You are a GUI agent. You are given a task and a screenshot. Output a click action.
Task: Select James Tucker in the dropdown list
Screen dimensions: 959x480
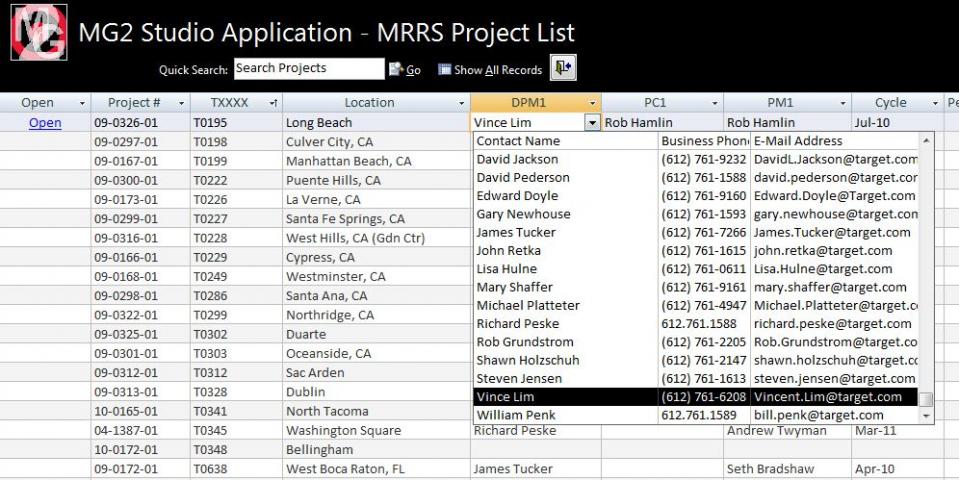(x=696, y=232)
